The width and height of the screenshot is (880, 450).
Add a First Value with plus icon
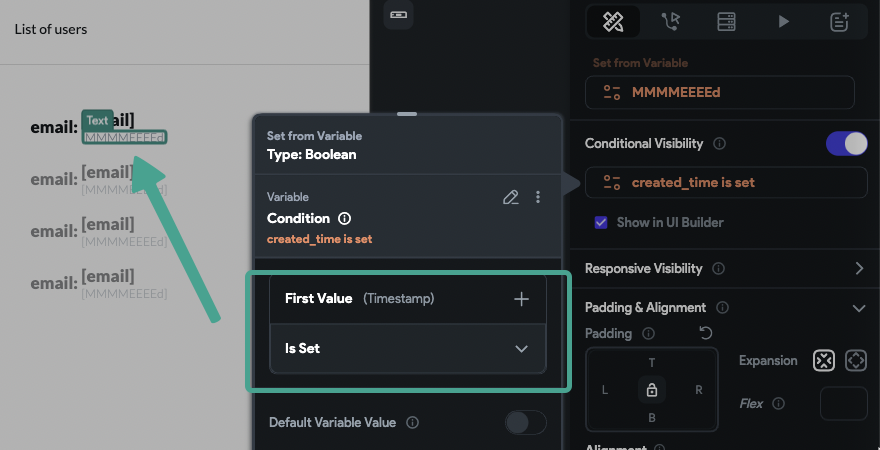coord(521,299)
